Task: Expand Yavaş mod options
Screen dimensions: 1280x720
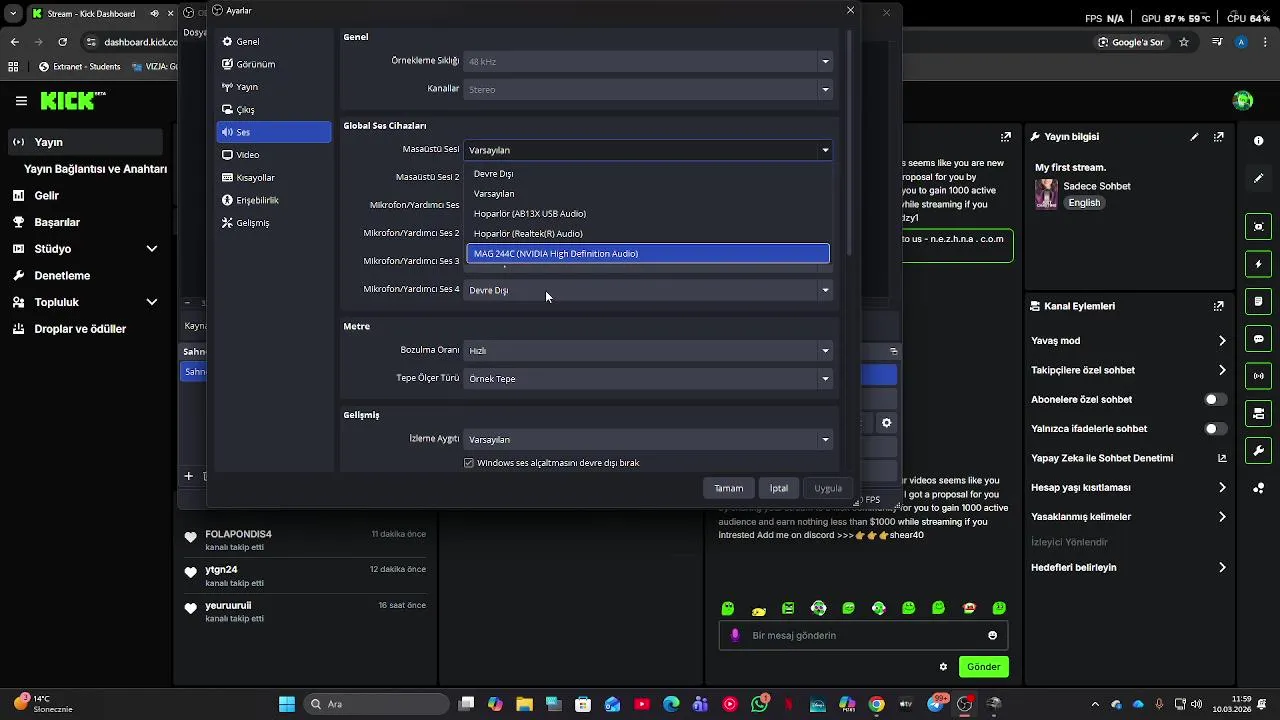Action: point(1222,341)
